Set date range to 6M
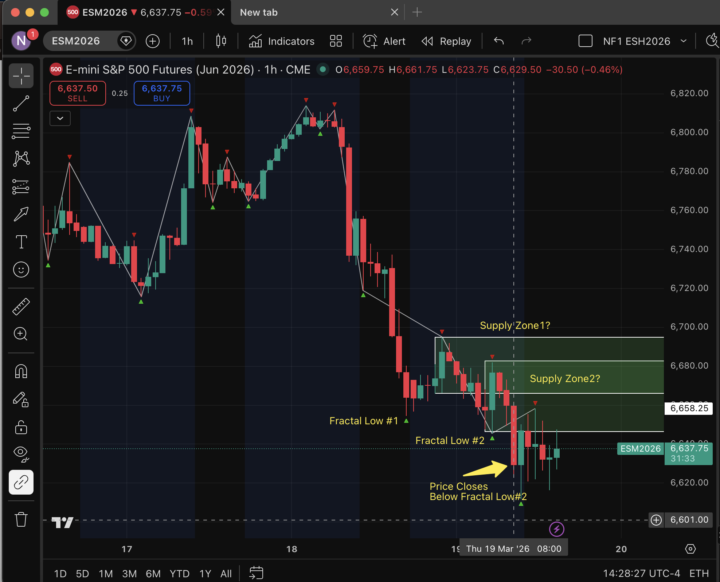 pyautogui.click(x=153, y=574)
